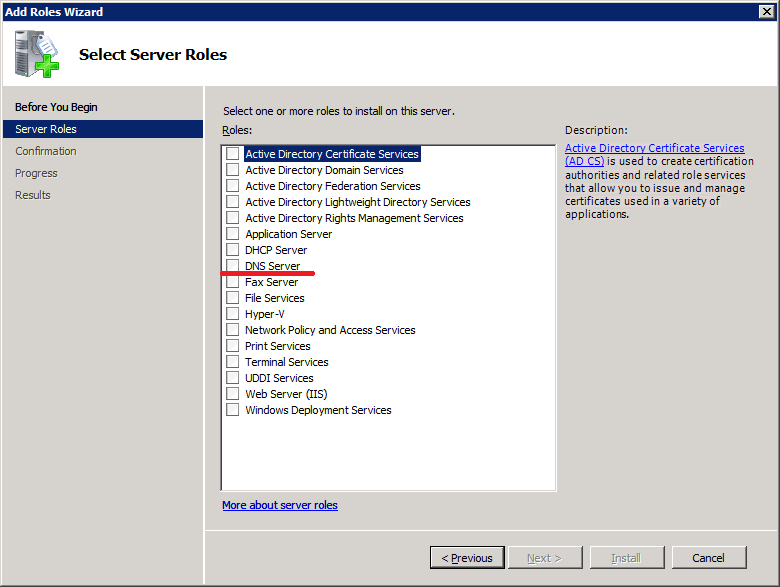Tick Windows Deployment Services checkbox
Image resolution: width=780 pixels, height=587 pixels.
(x=232, y=410)
